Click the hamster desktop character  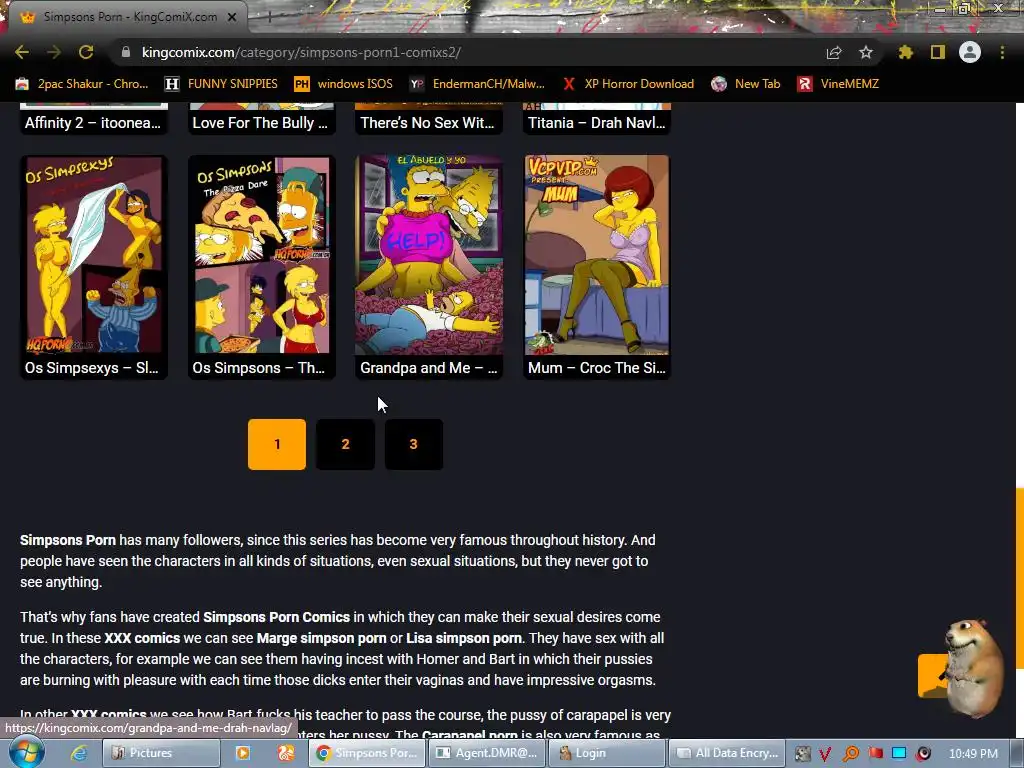click(973, 667)
